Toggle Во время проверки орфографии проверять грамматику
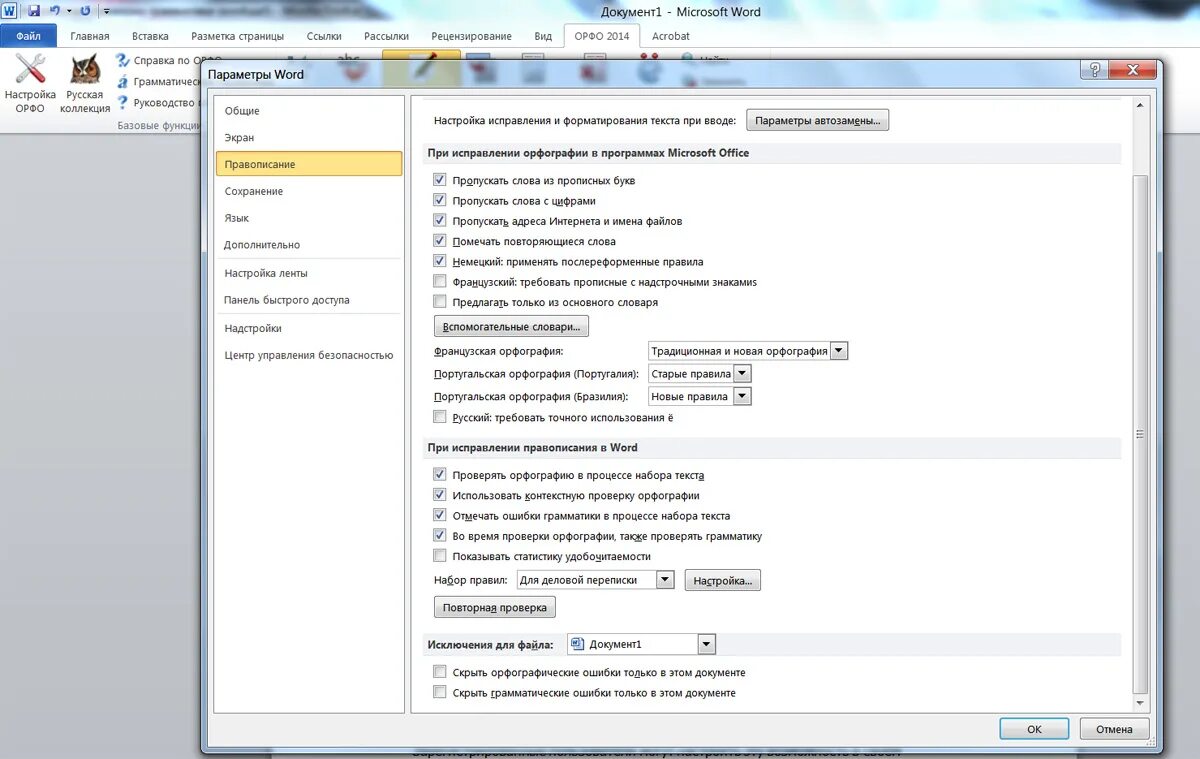The height and width of the screenshot is (759, 1200). click(x=440, y=535)
